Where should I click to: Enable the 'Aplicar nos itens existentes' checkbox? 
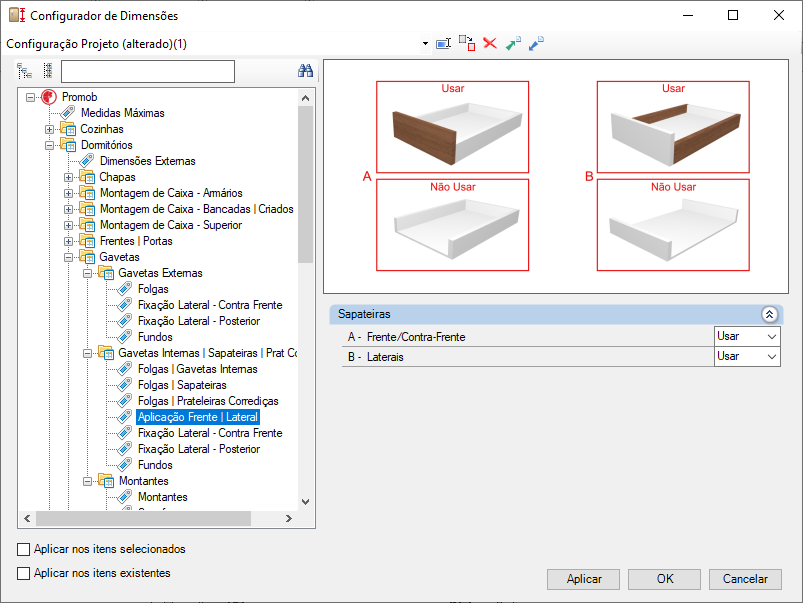coord(24,573)
